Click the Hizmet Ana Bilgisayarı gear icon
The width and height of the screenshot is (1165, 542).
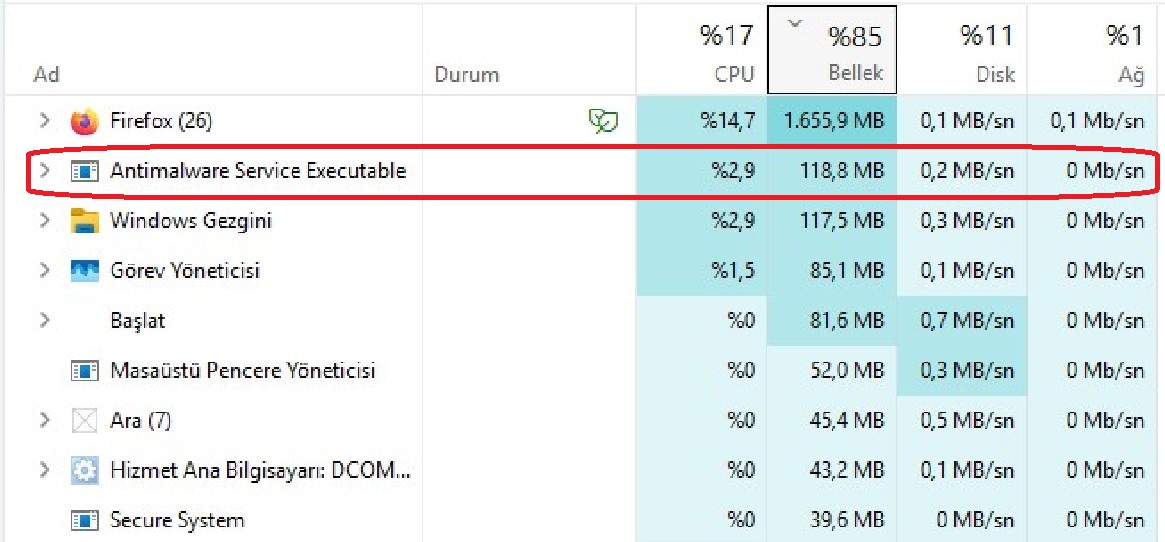pos(85,471)
